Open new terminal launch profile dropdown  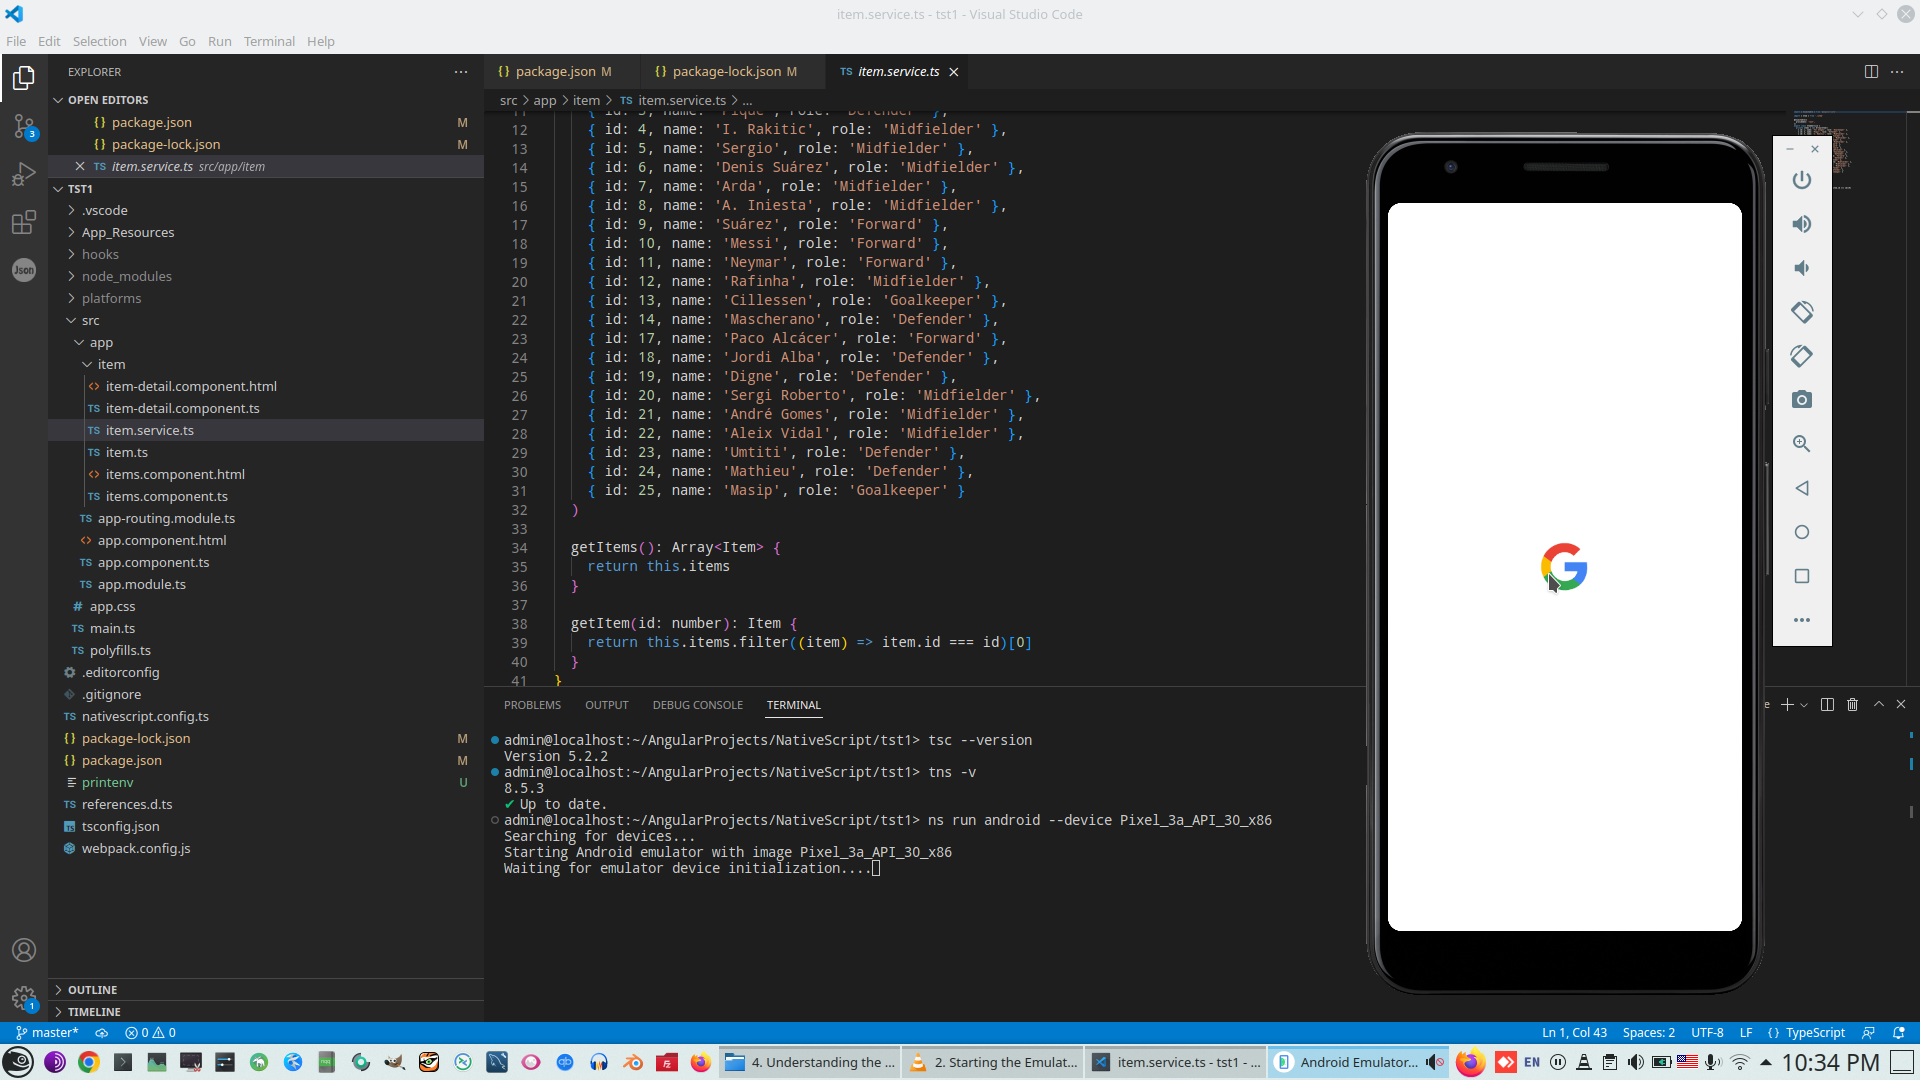1804,705
